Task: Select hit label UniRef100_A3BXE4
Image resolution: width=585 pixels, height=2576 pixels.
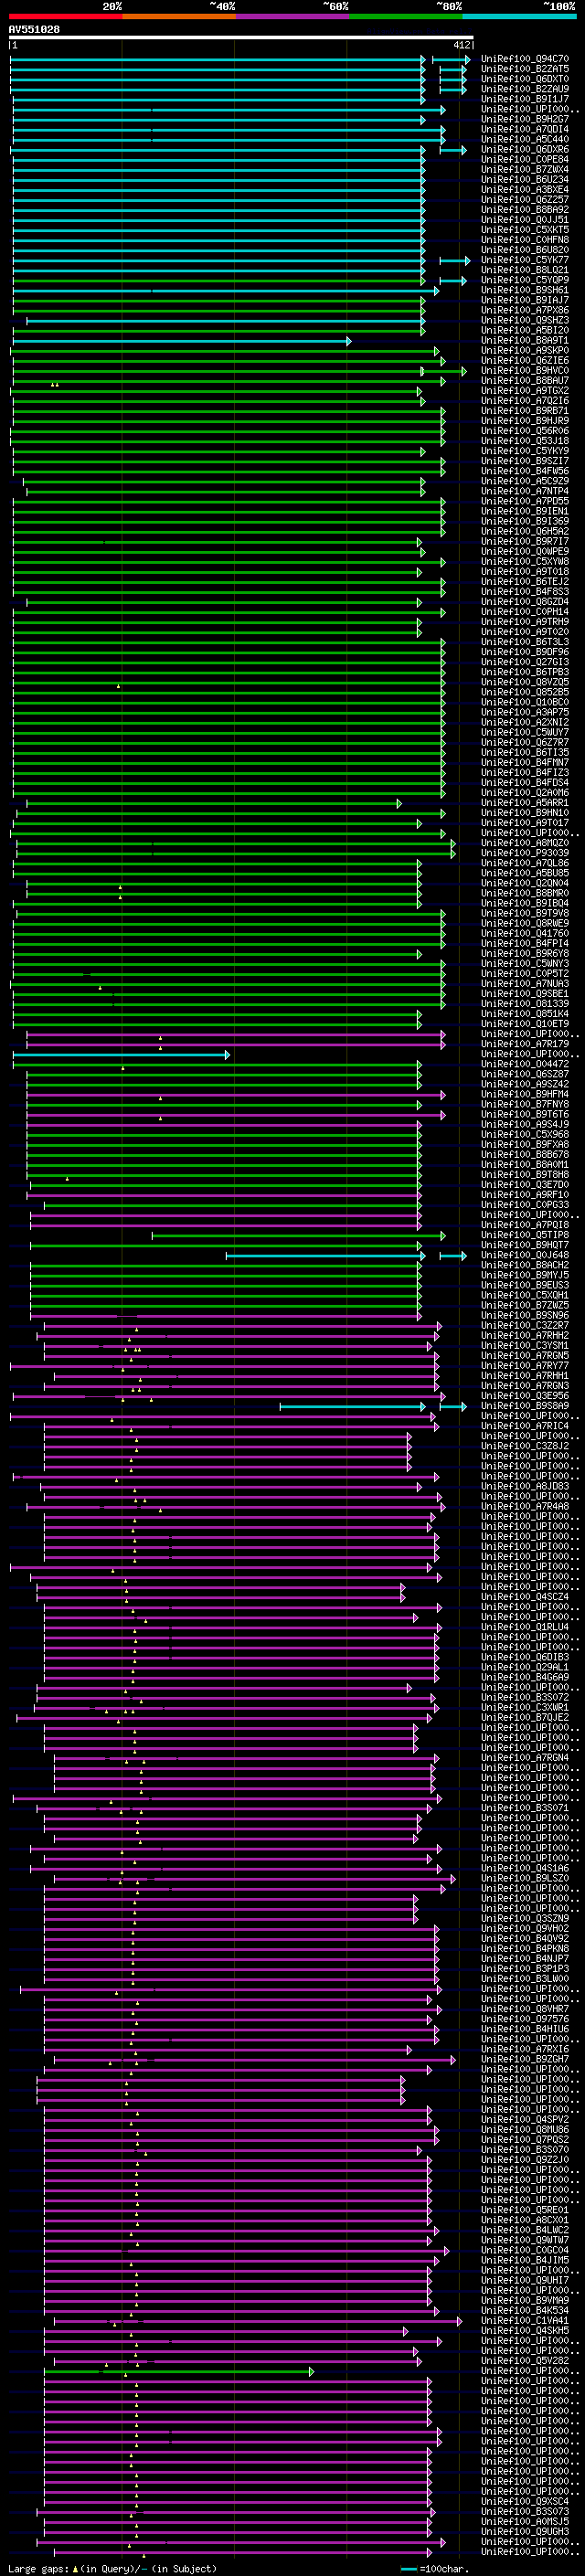Action: tap(525, 190)
